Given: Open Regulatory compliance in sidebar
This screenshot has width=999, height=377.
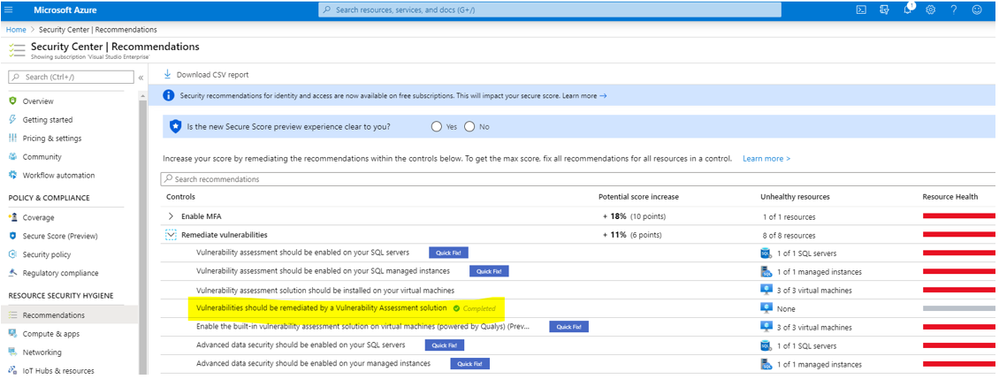Looking at the screenshot, I should click(x=61, y=273).
